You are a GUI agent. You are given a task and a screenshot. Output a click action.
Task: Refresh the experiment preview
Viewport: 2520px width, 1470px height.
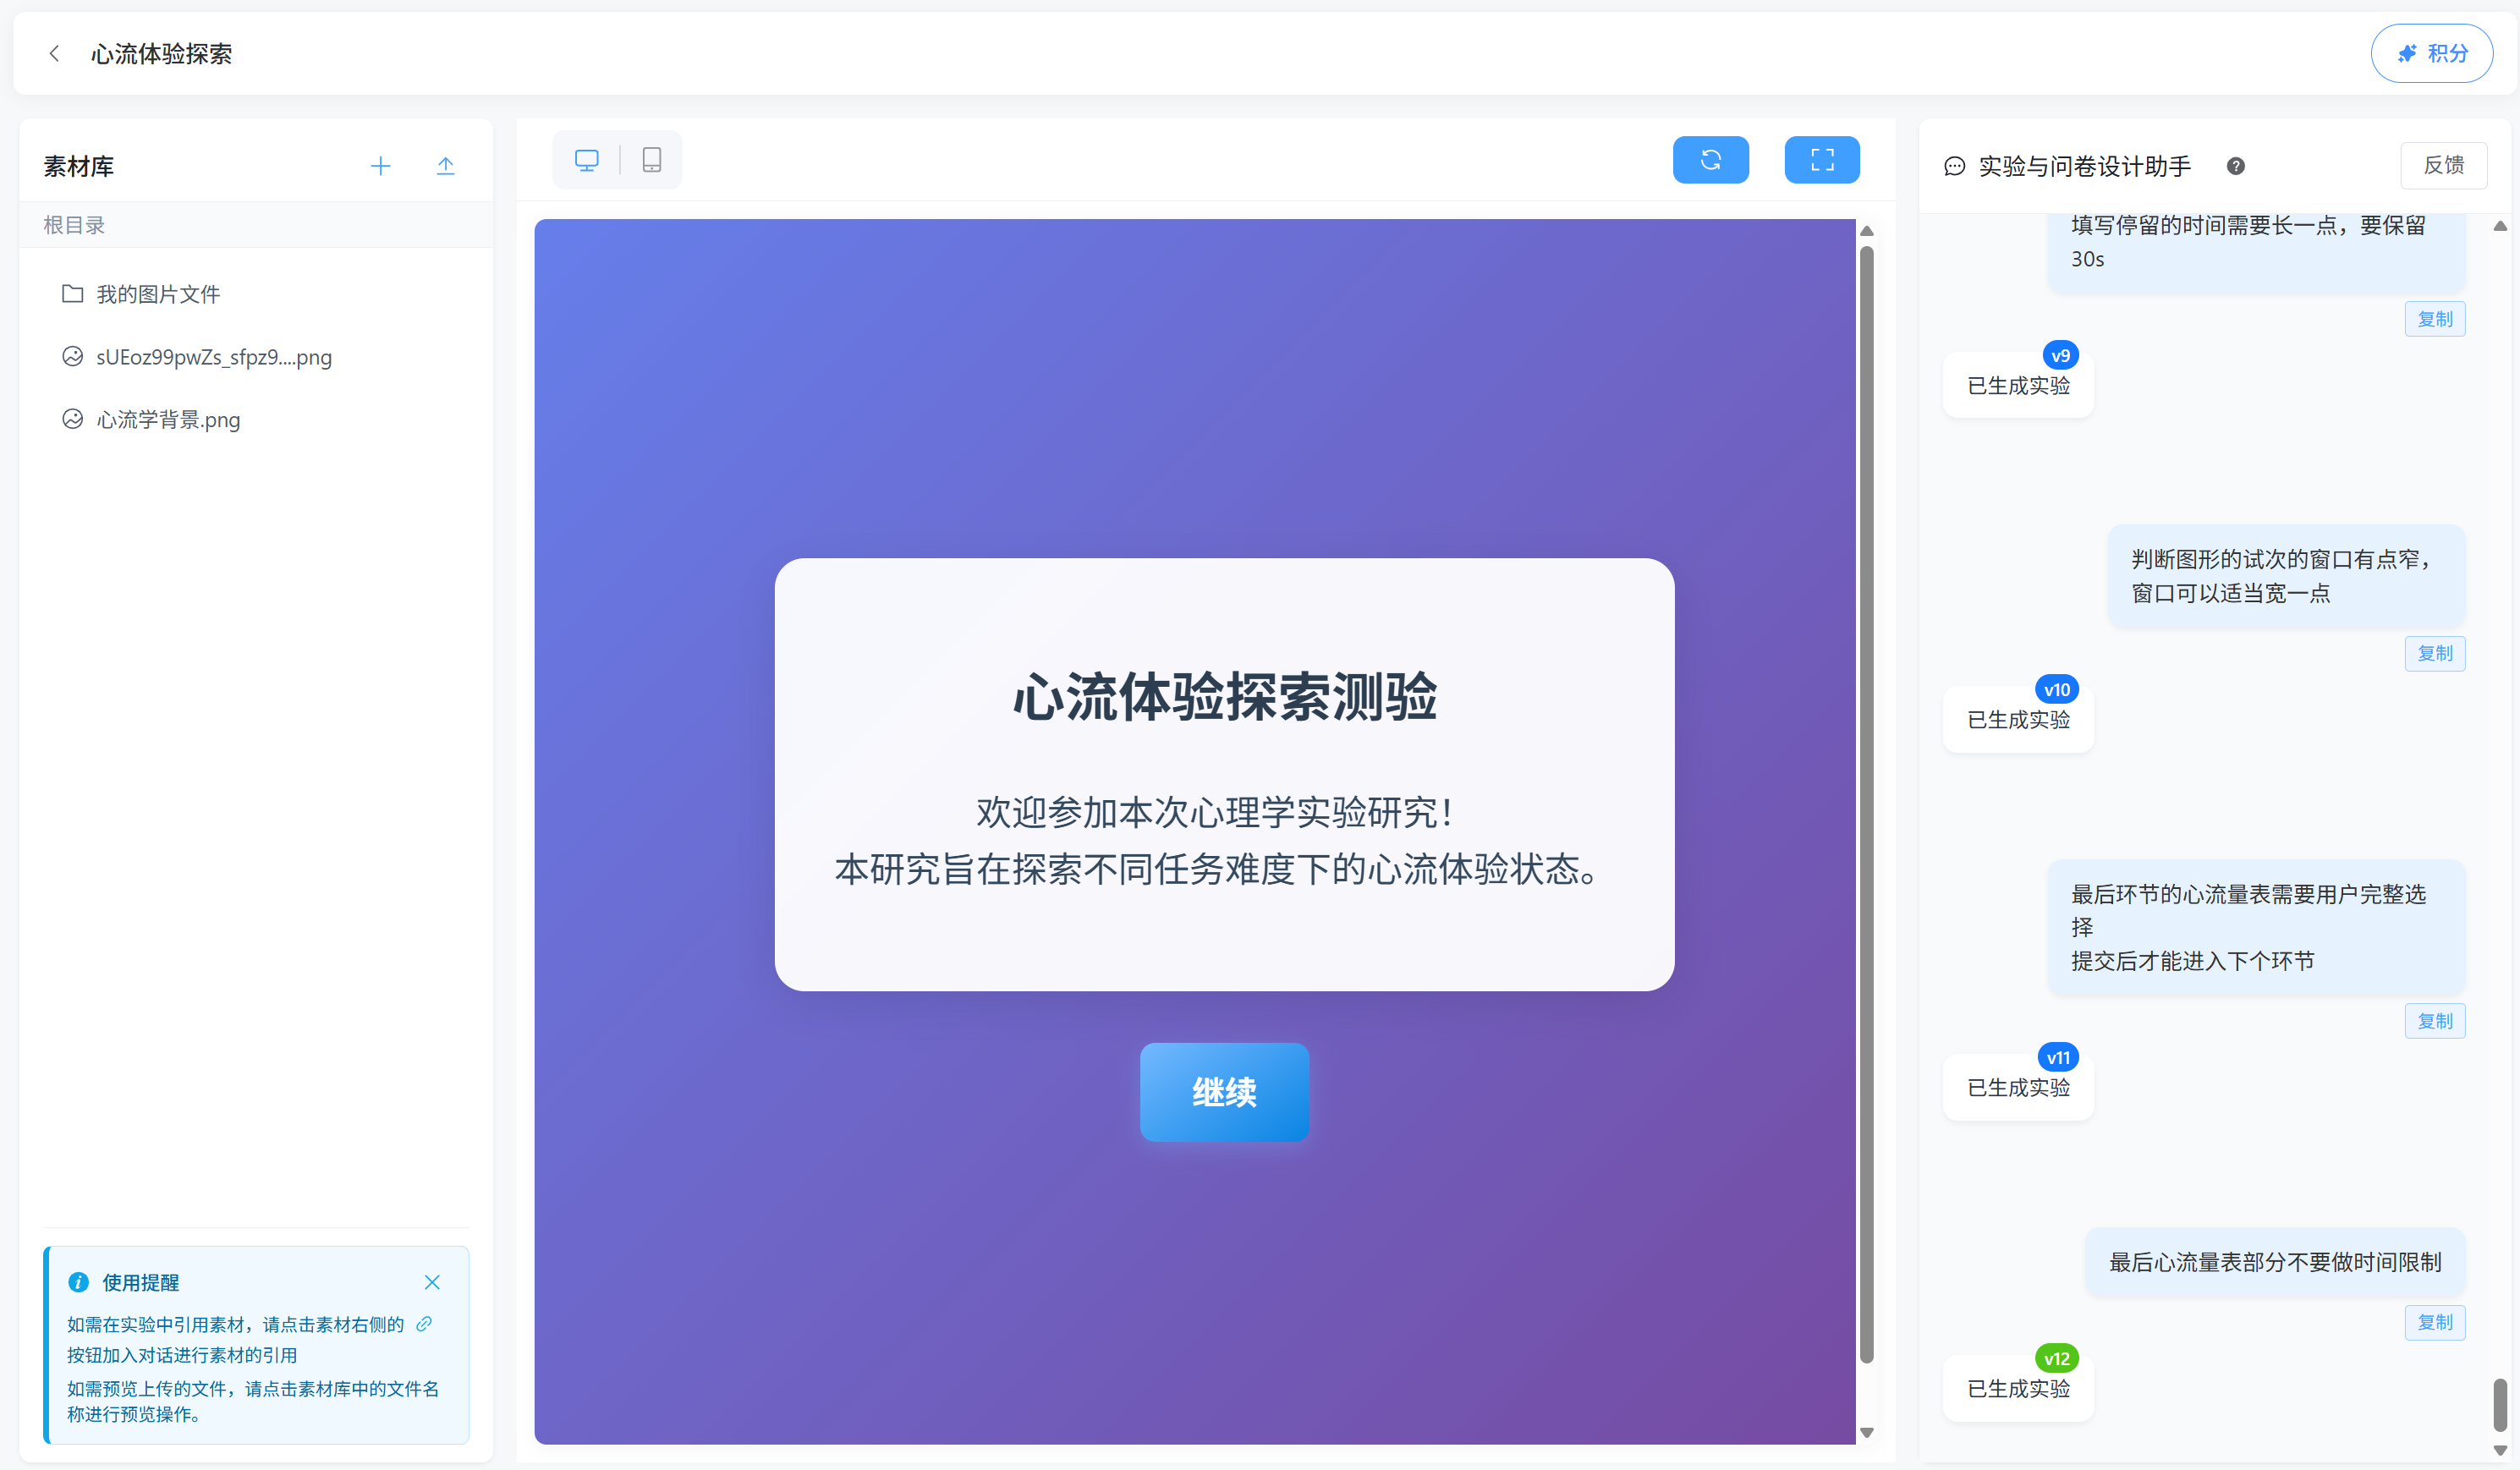(x=1710, y=160)
